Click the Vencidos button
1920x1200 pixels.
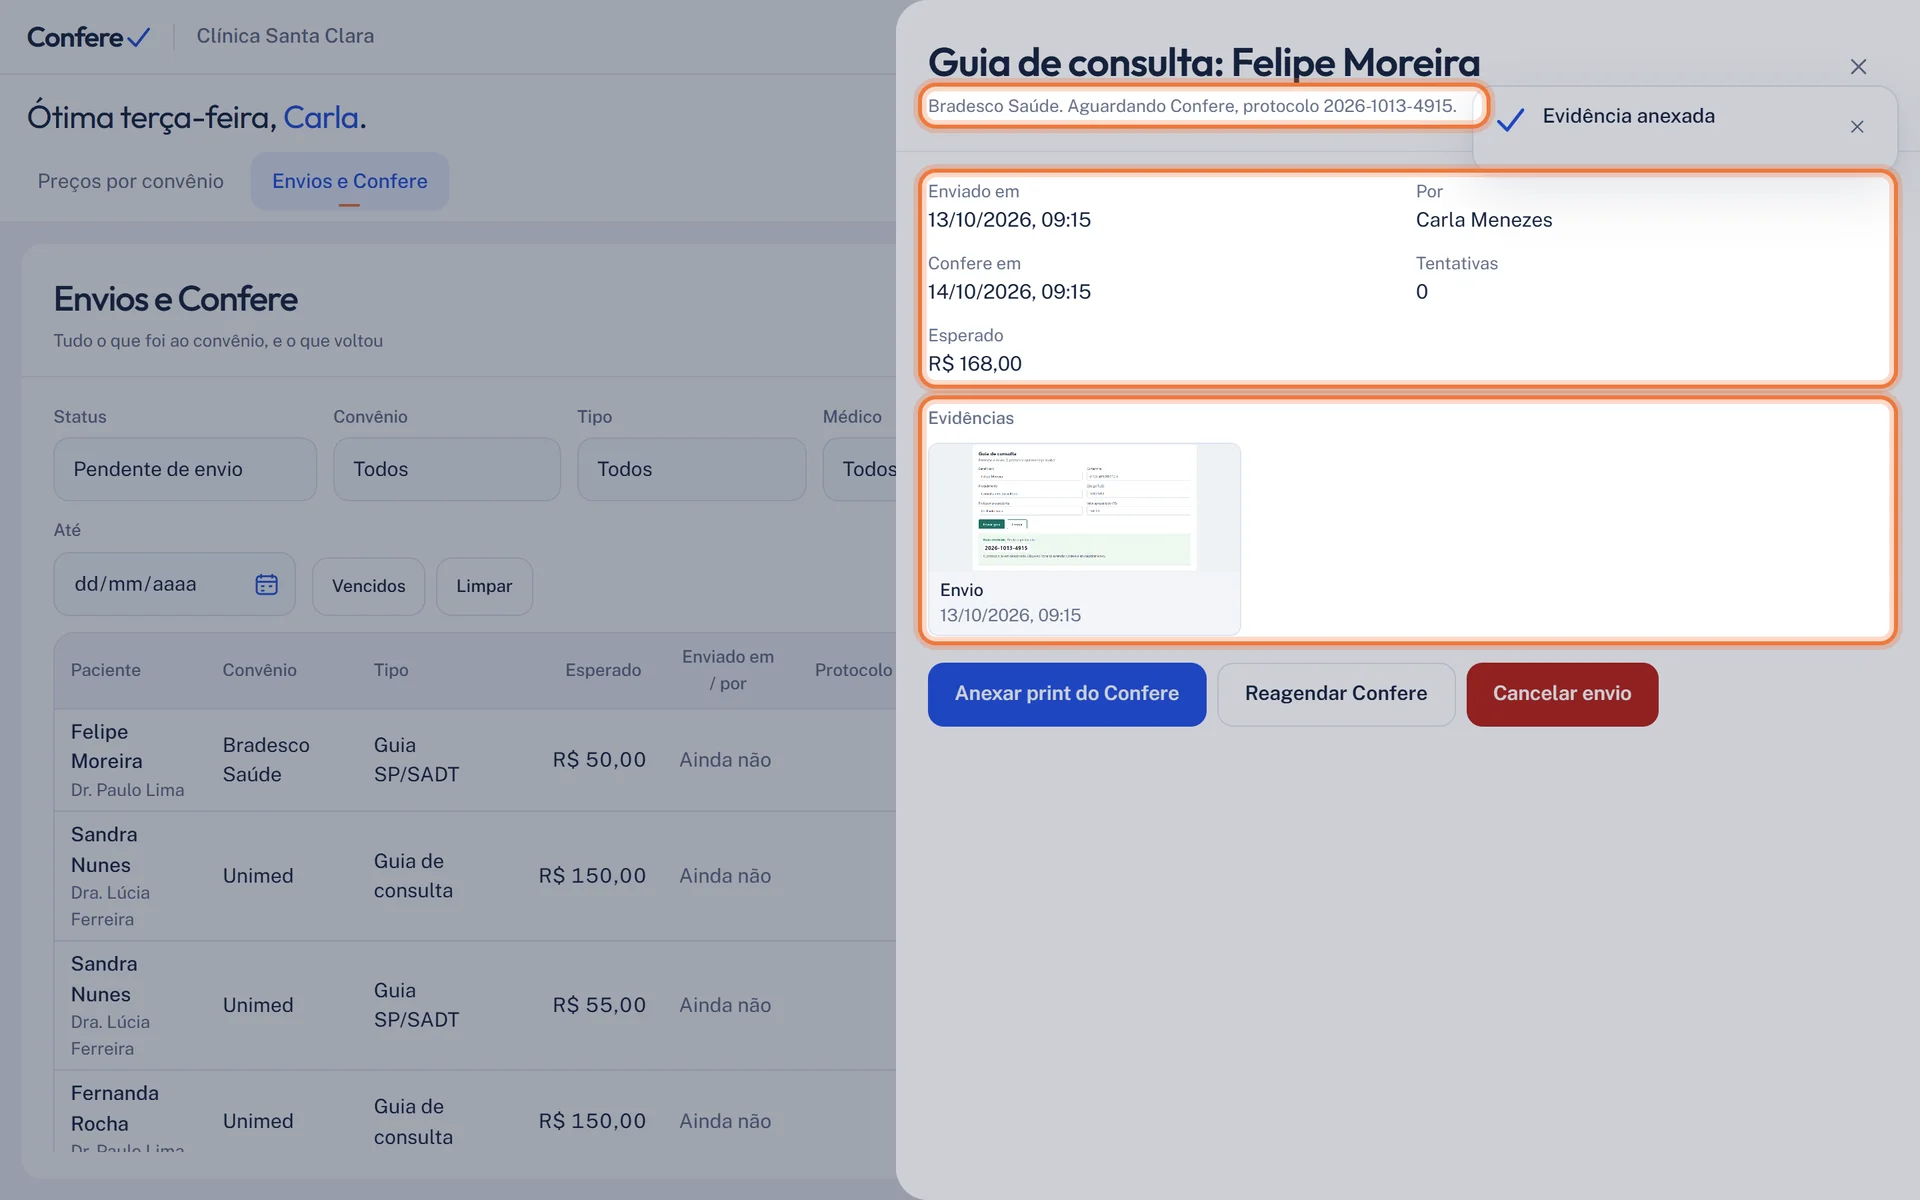tap(369, 586)
